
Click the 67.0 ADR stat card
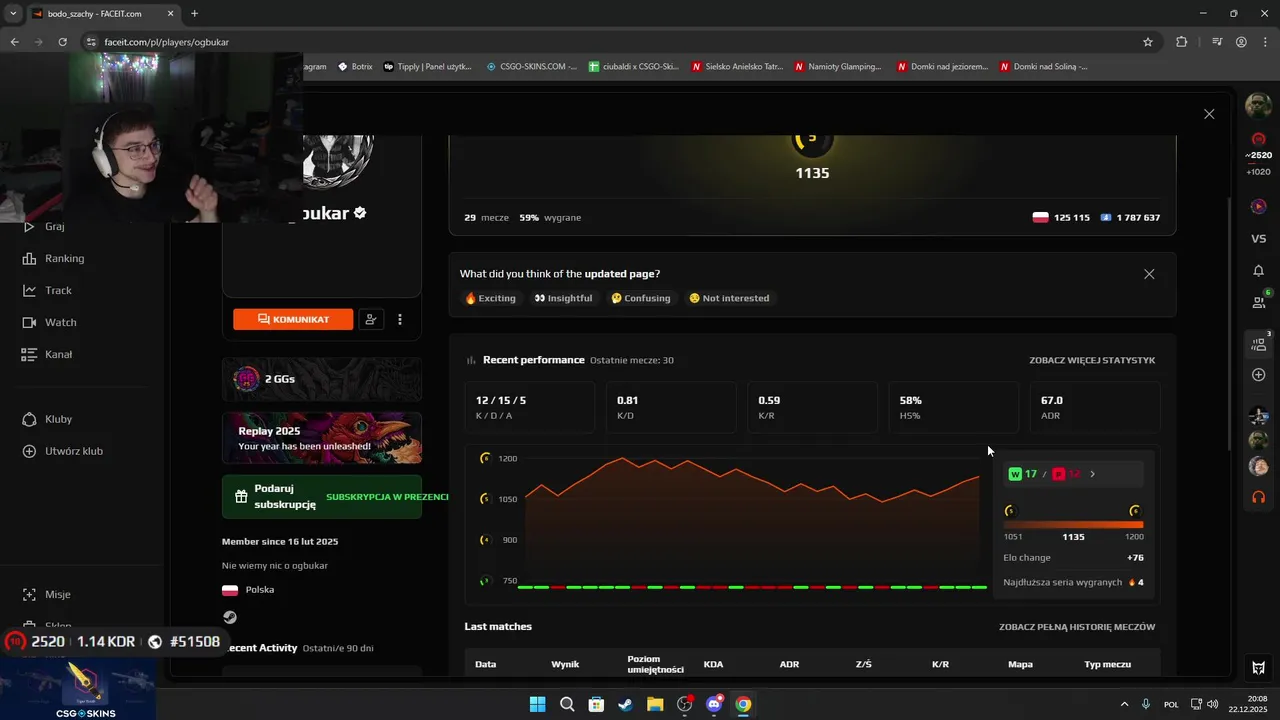(x=1095, y=407)
